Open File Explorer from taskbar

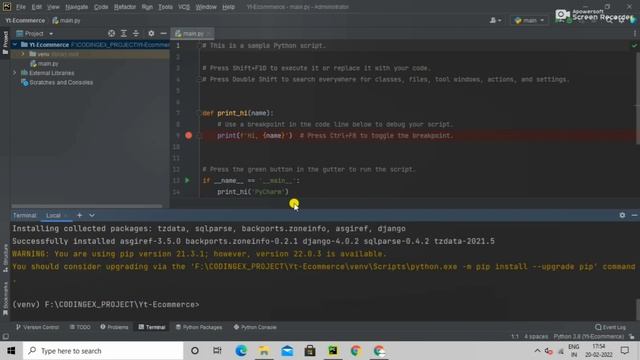tap(264, 351)
